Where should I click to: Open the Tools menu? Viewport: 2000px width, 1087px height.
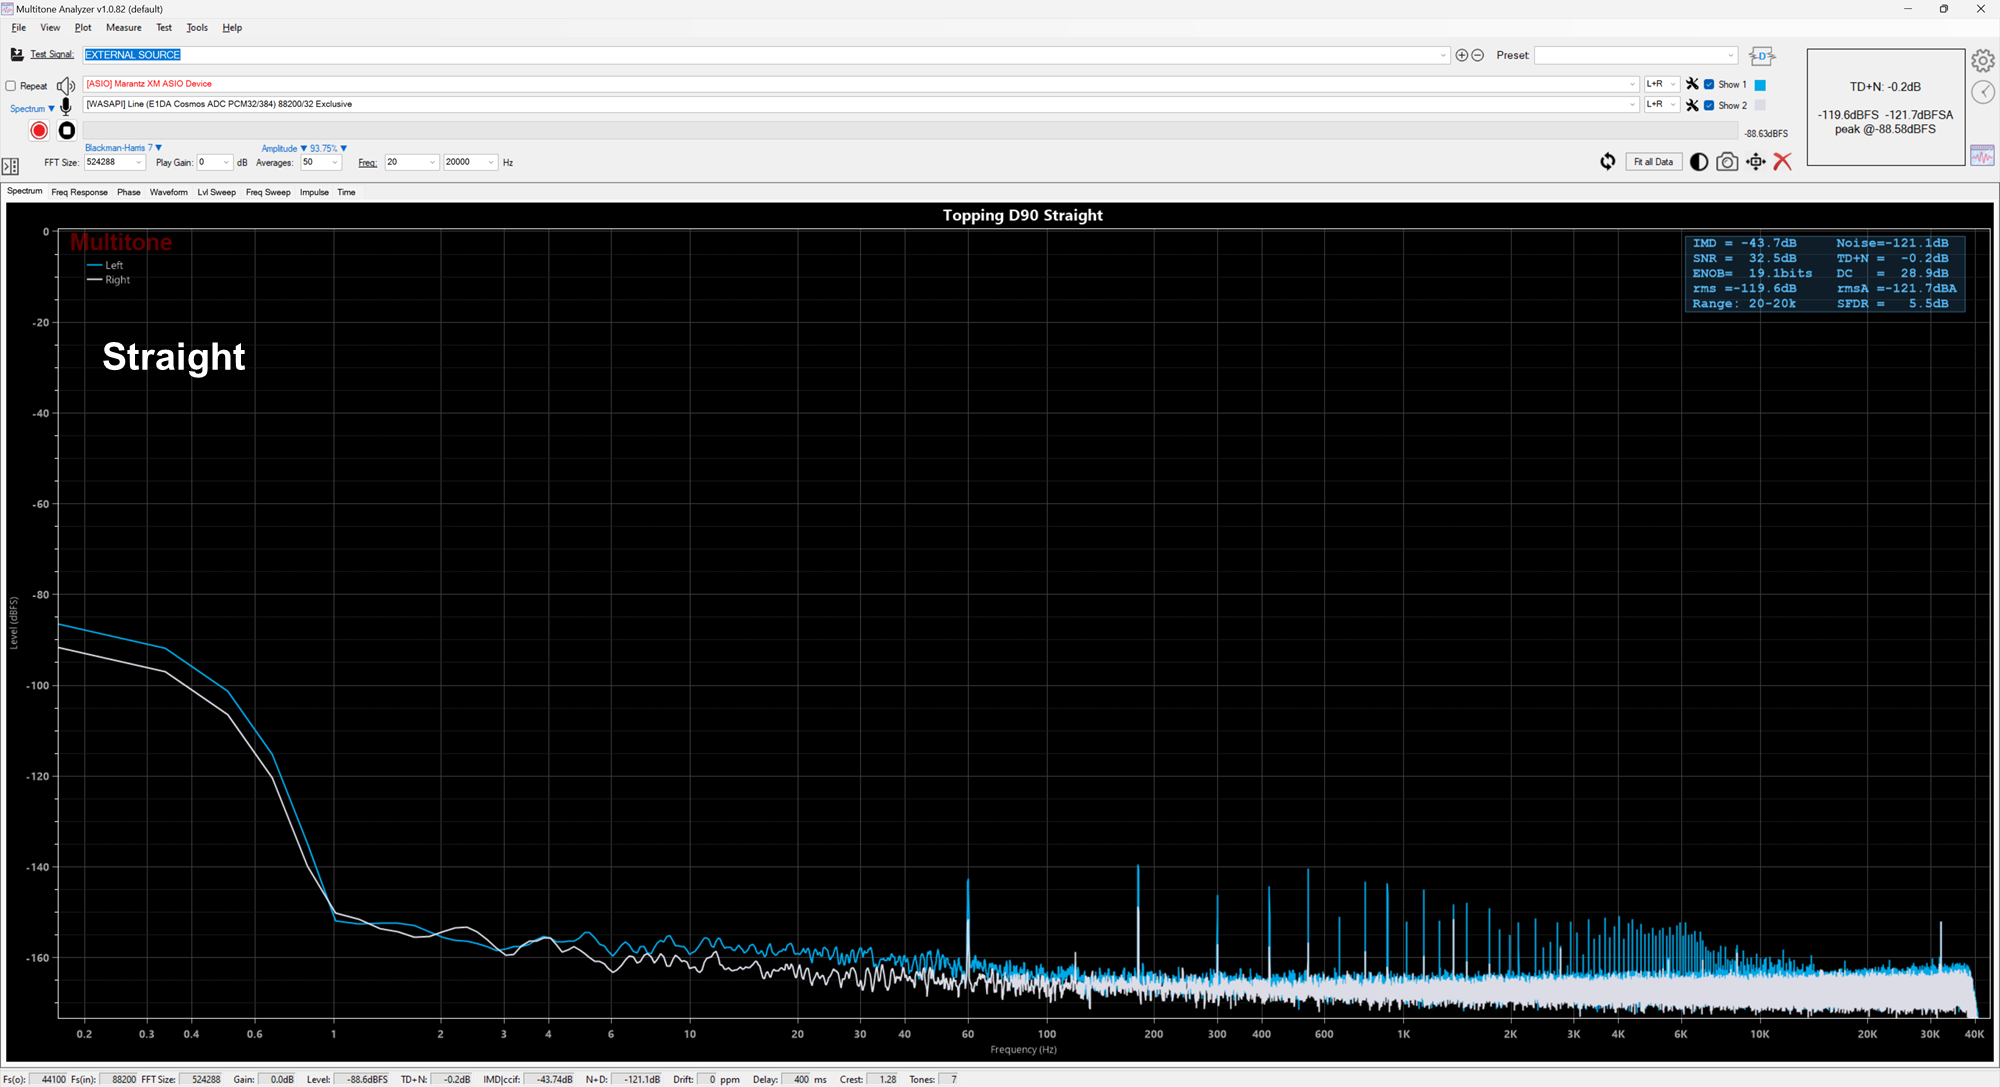197,28
